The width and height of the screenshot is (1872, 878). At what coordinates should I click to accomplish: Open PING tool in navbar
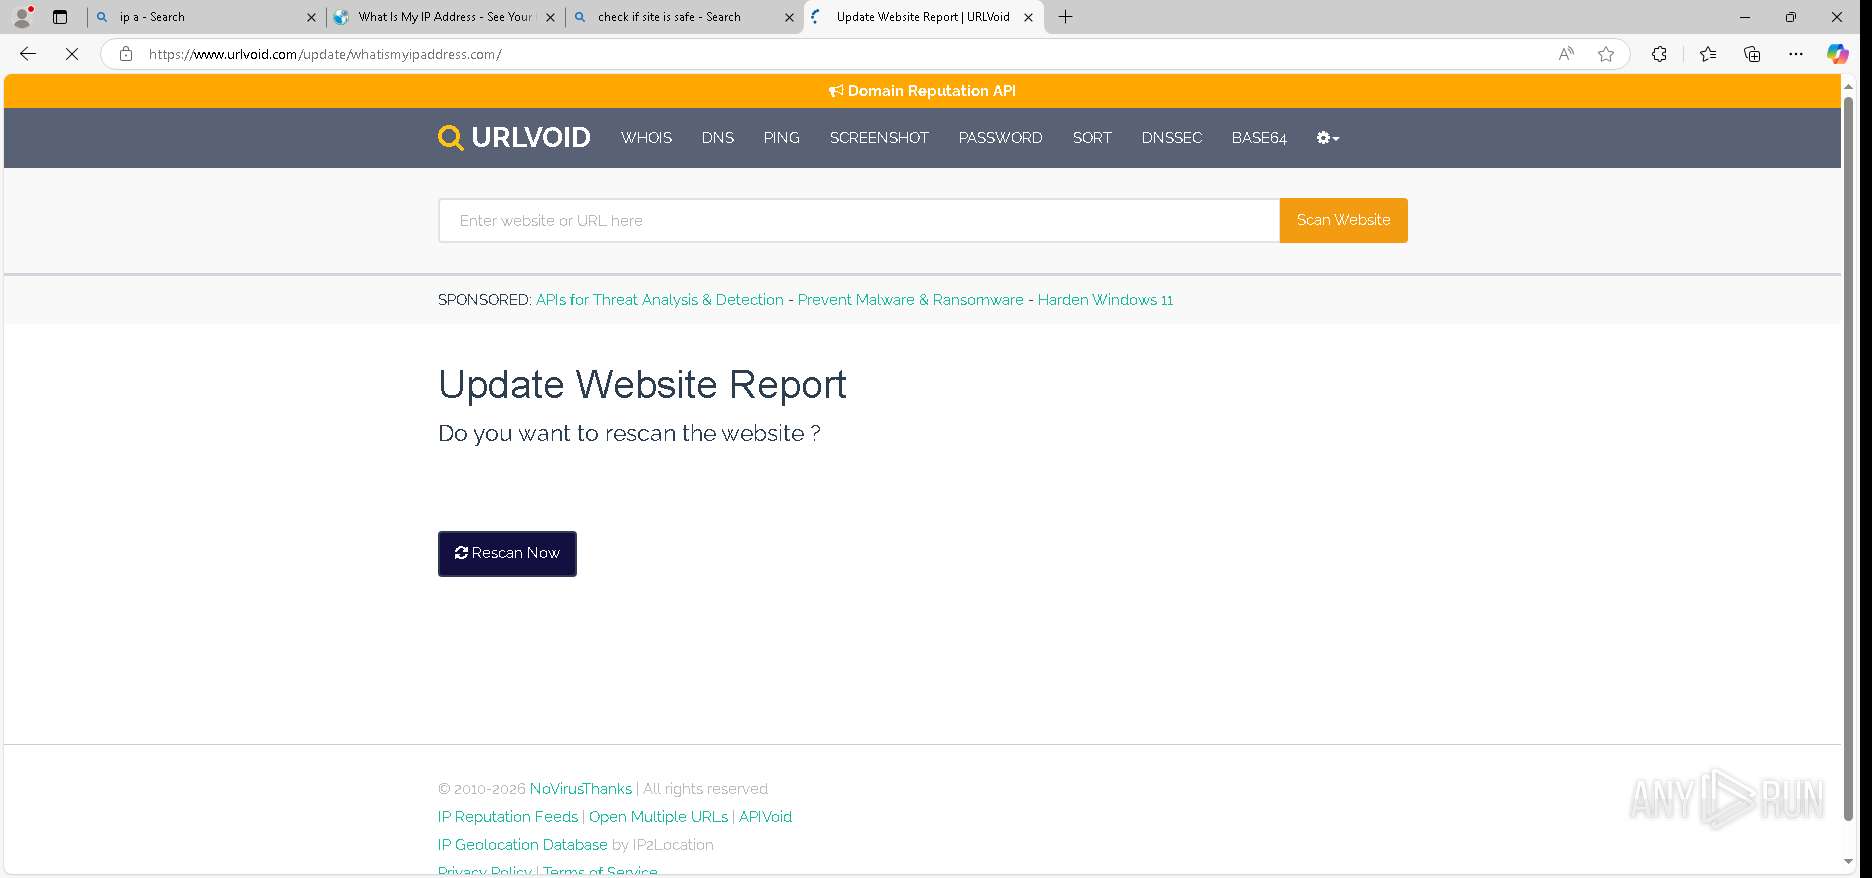[781, 138]
